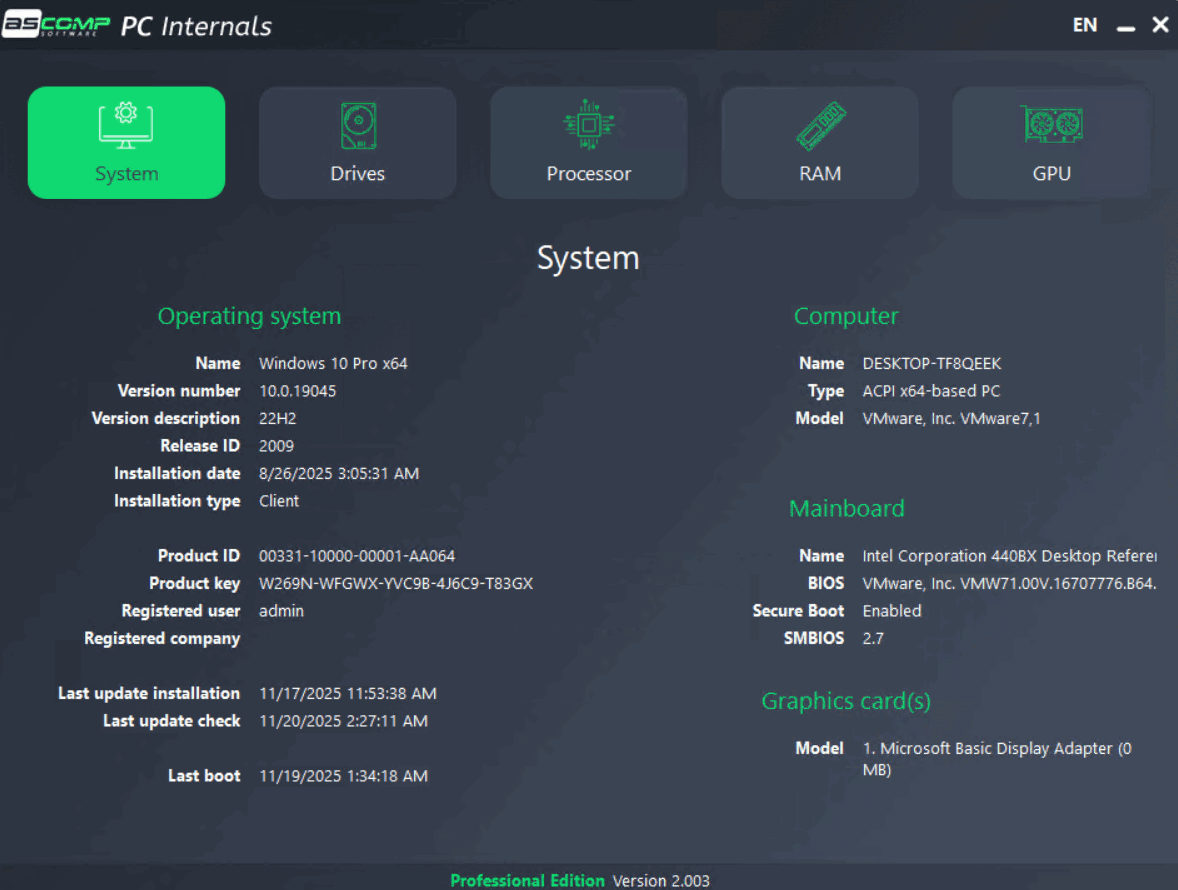Go to the GPU tab
Viewport: 1178px width, 890px height.
[x=1051, y=143]
